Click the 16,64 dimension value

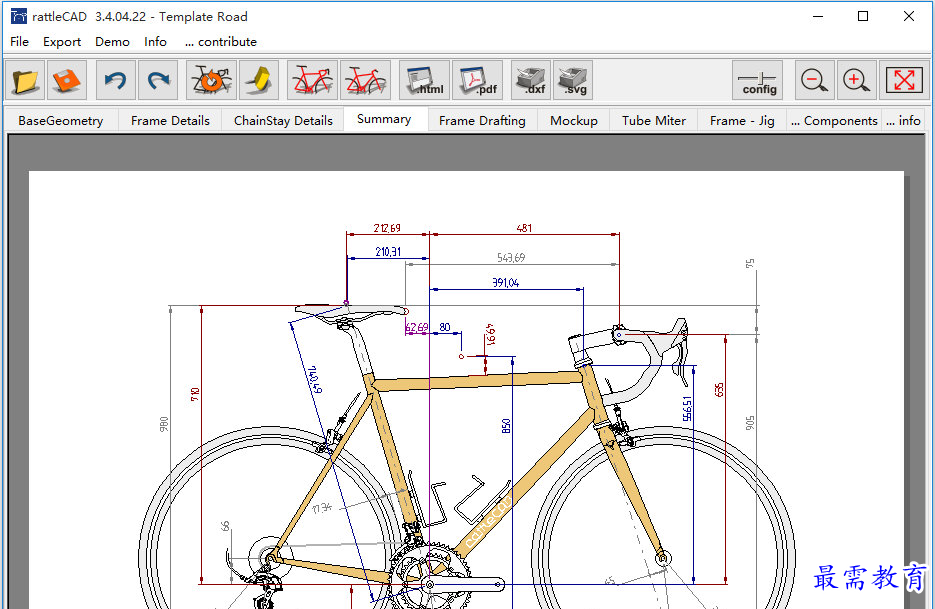pos(490,335)
